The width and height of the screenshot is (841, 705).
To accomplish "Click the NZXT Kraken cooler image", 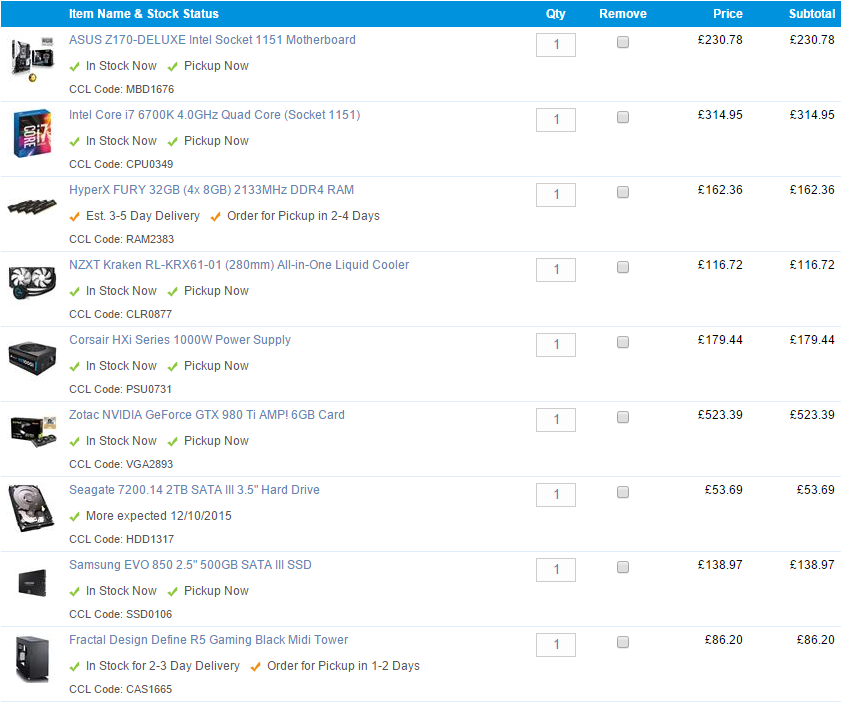I will 33,282.
